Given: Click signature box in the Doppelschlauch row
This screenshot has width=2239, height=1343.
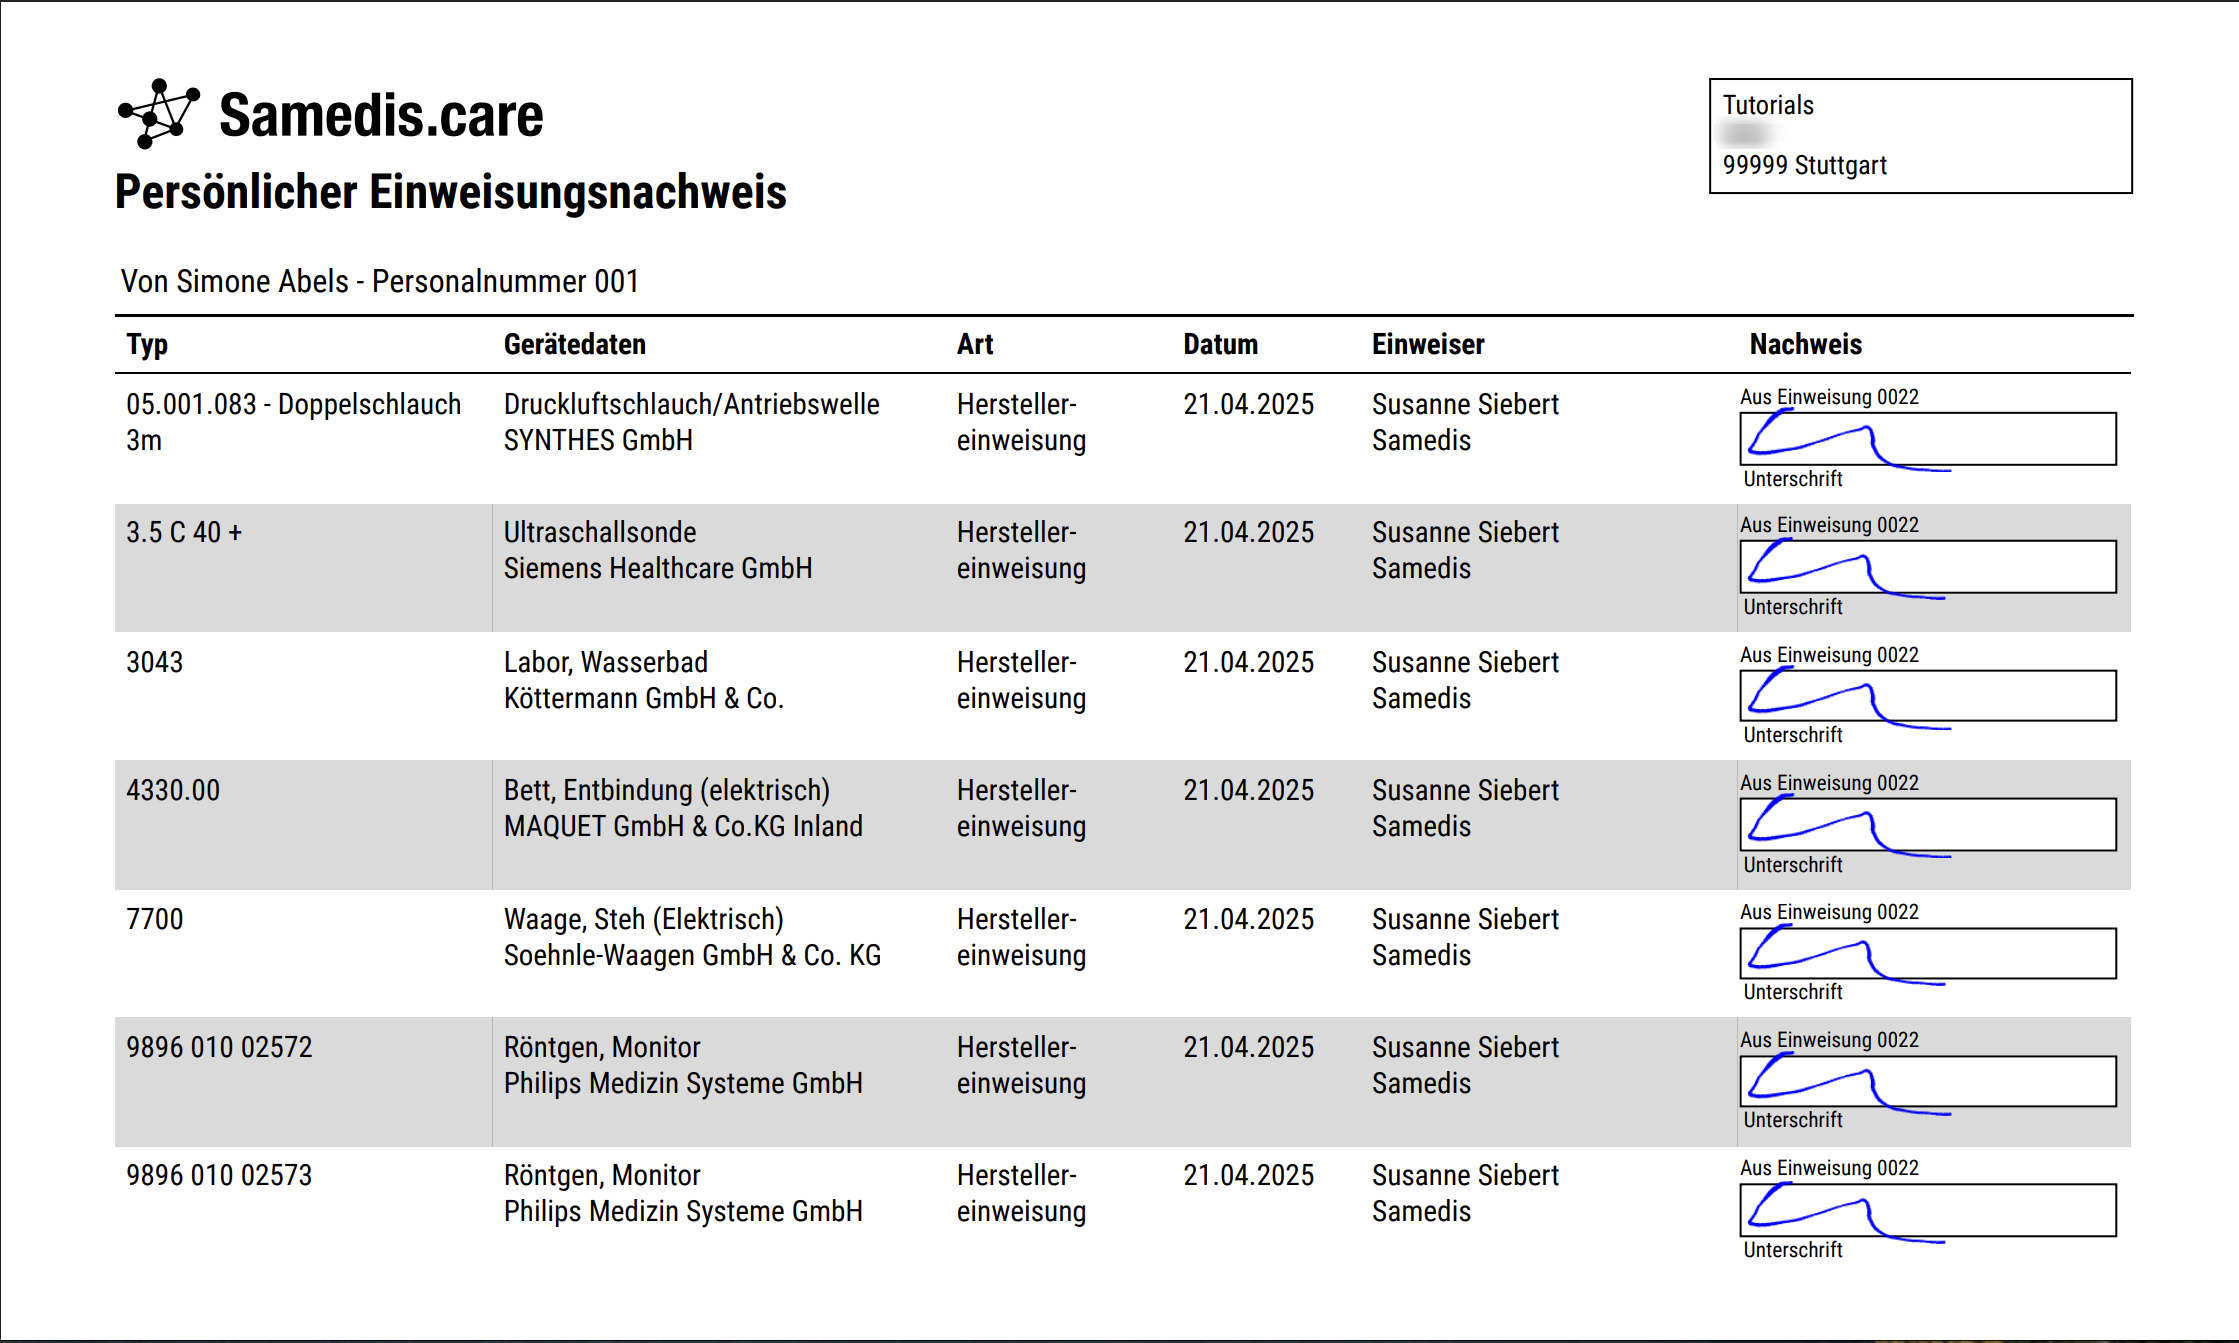Looking at the screenshot, I should pyautogui.click(x=1927, y=439).
